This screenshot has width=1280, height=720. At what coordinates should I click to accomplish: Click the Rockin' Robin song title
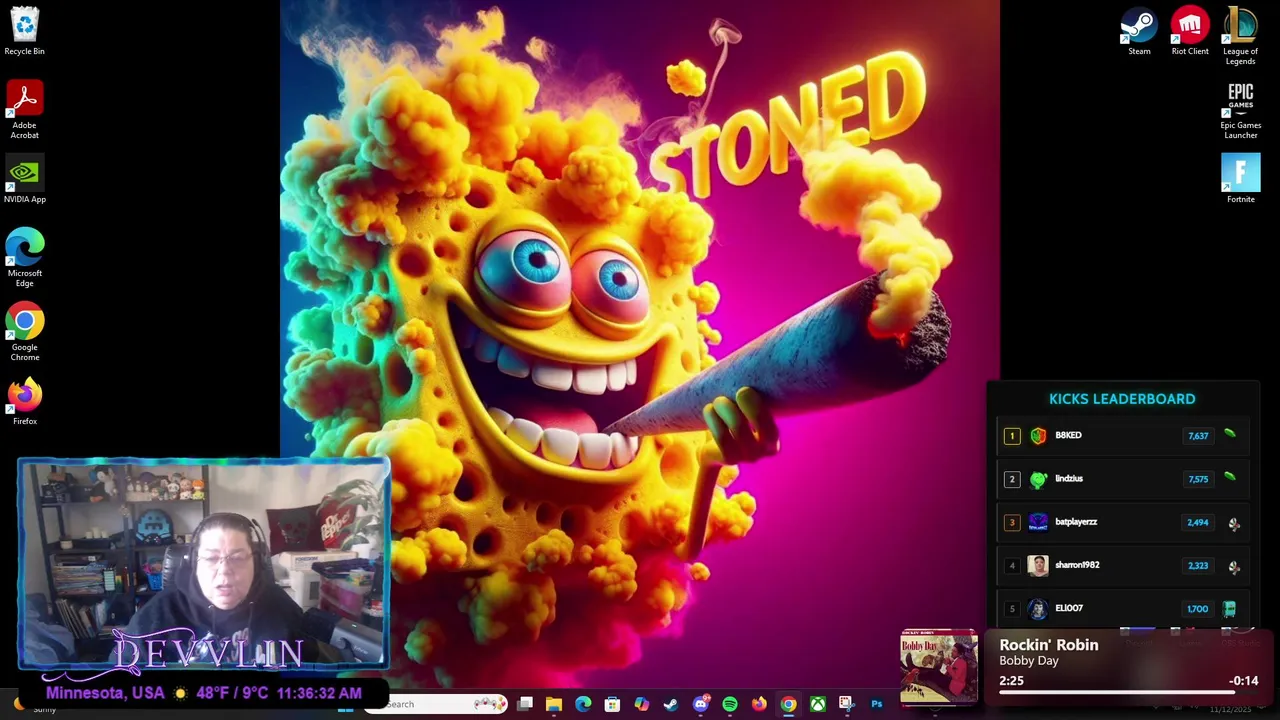1048,645
